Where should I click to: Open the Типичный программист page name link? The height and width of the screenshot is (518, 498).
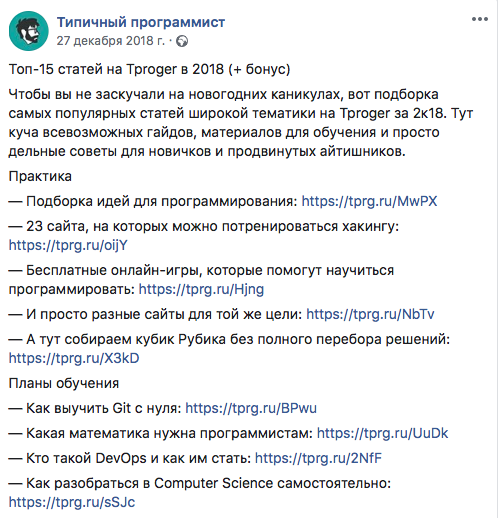141,22
